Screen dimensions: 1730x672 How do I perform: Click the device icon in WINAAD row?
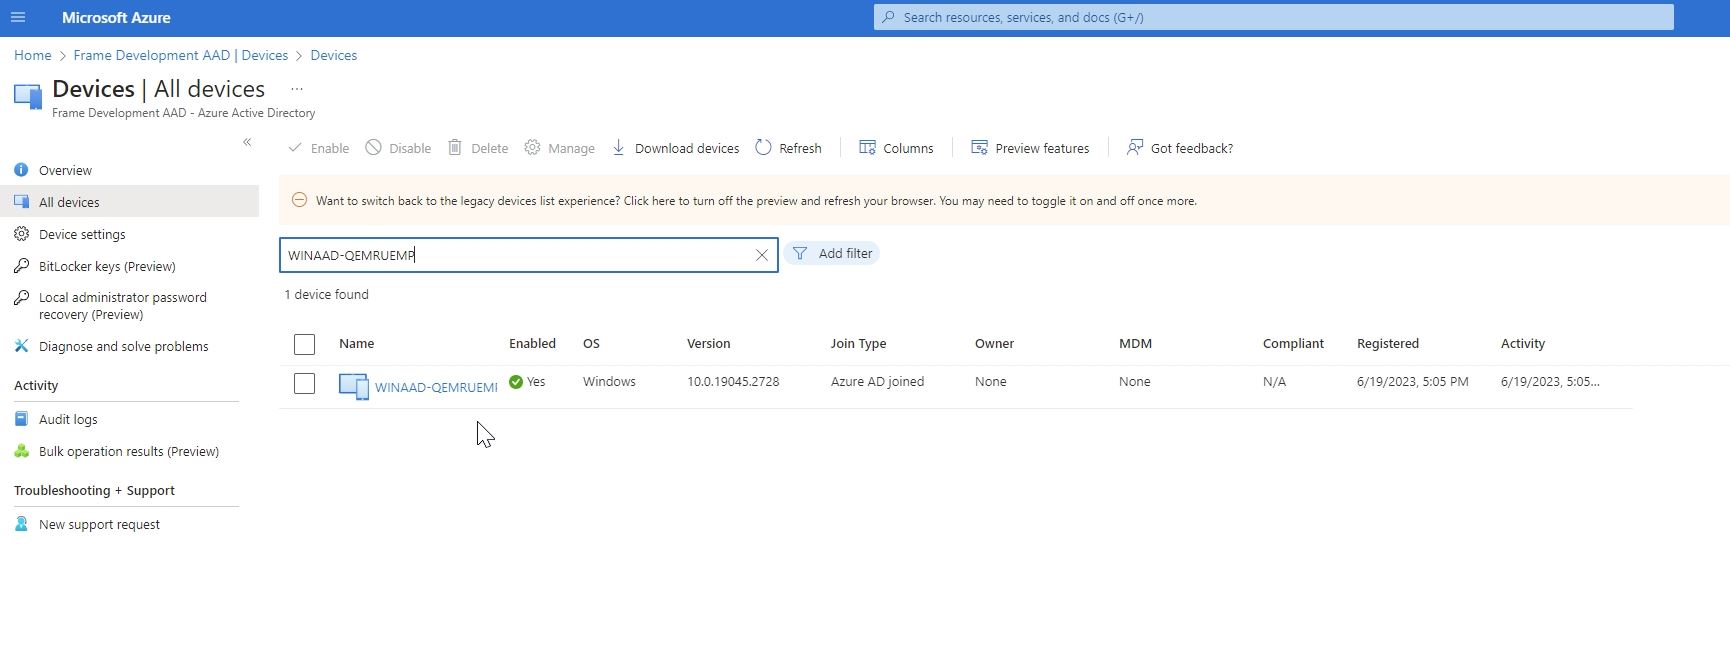(354, 386)
